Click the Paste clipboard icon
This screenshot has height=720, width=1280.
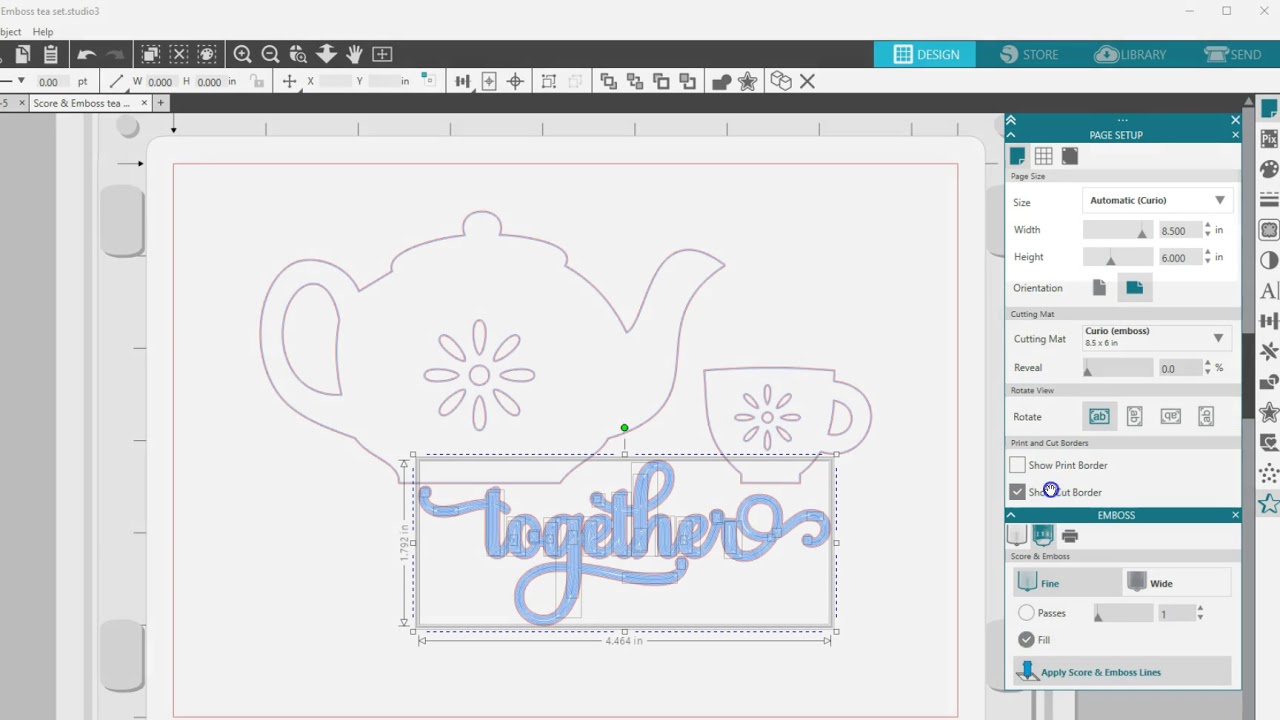coord(51,54)
